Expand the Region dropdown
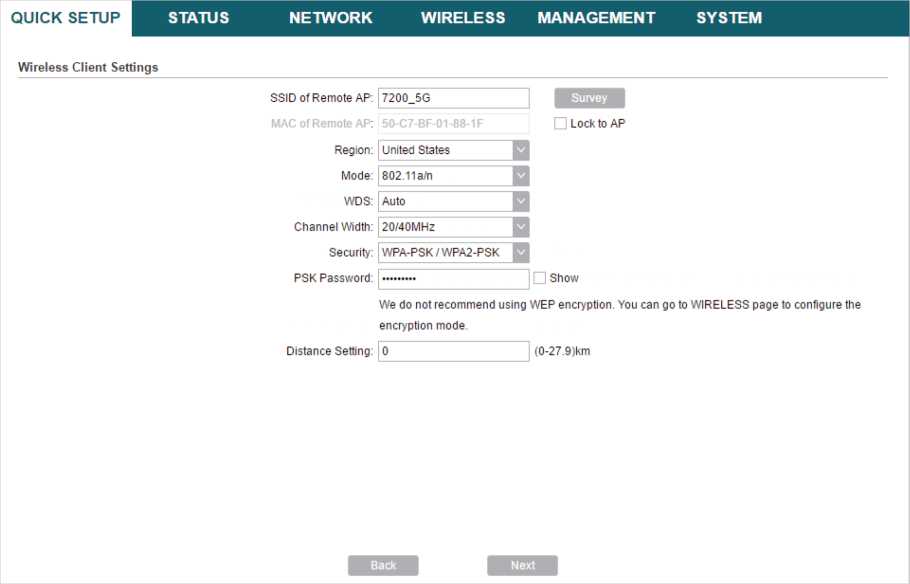Viewport: 910px width, 584px height. (453, 150)
